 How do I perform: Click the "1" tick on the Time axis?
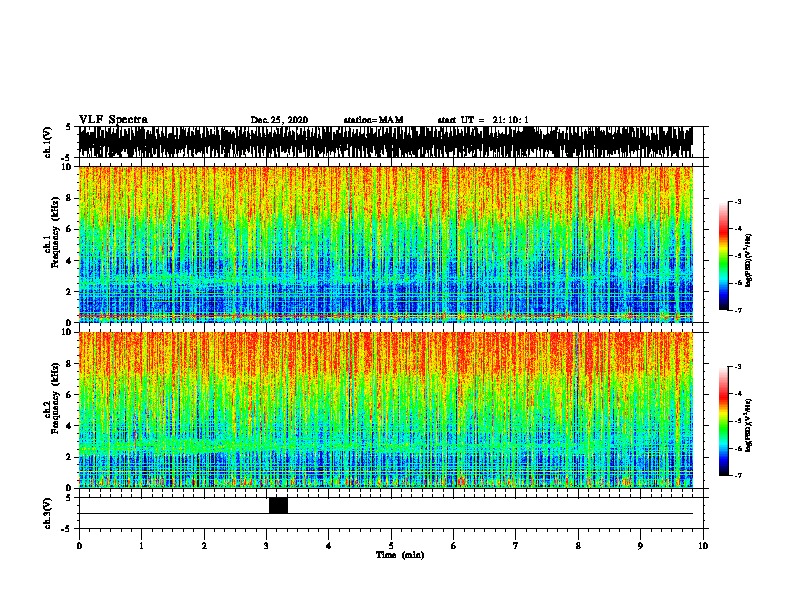tap(141, 546)
